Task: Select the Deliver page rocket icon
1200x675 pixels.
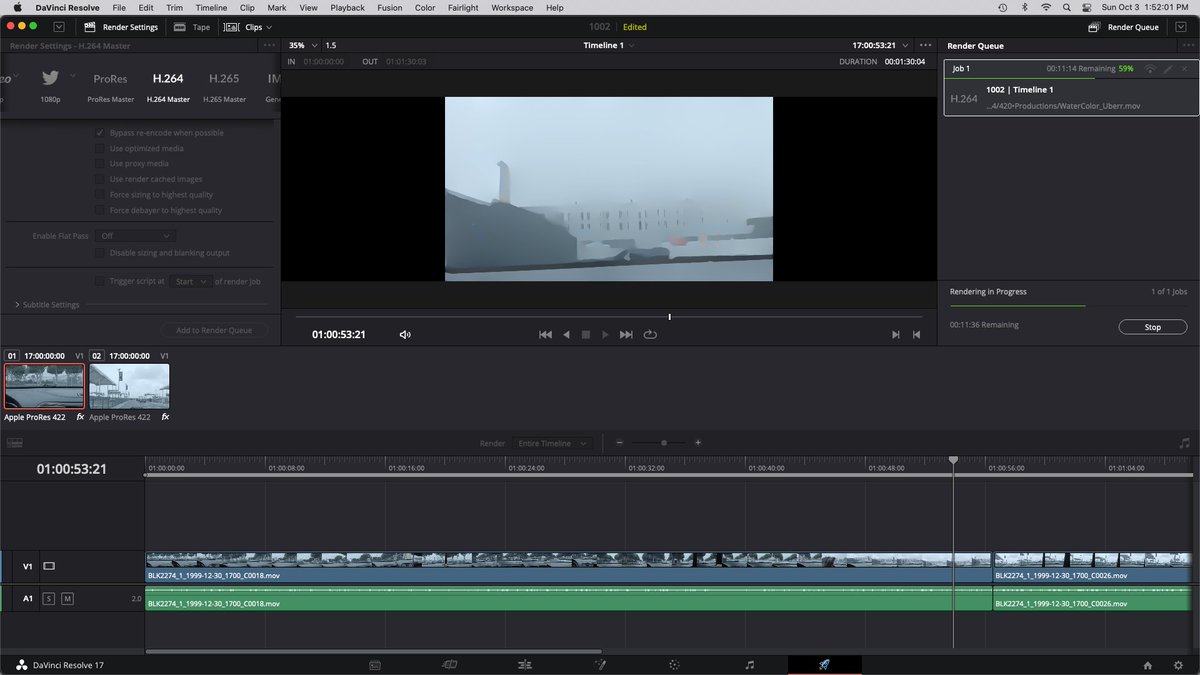Action: coord(824,664)
